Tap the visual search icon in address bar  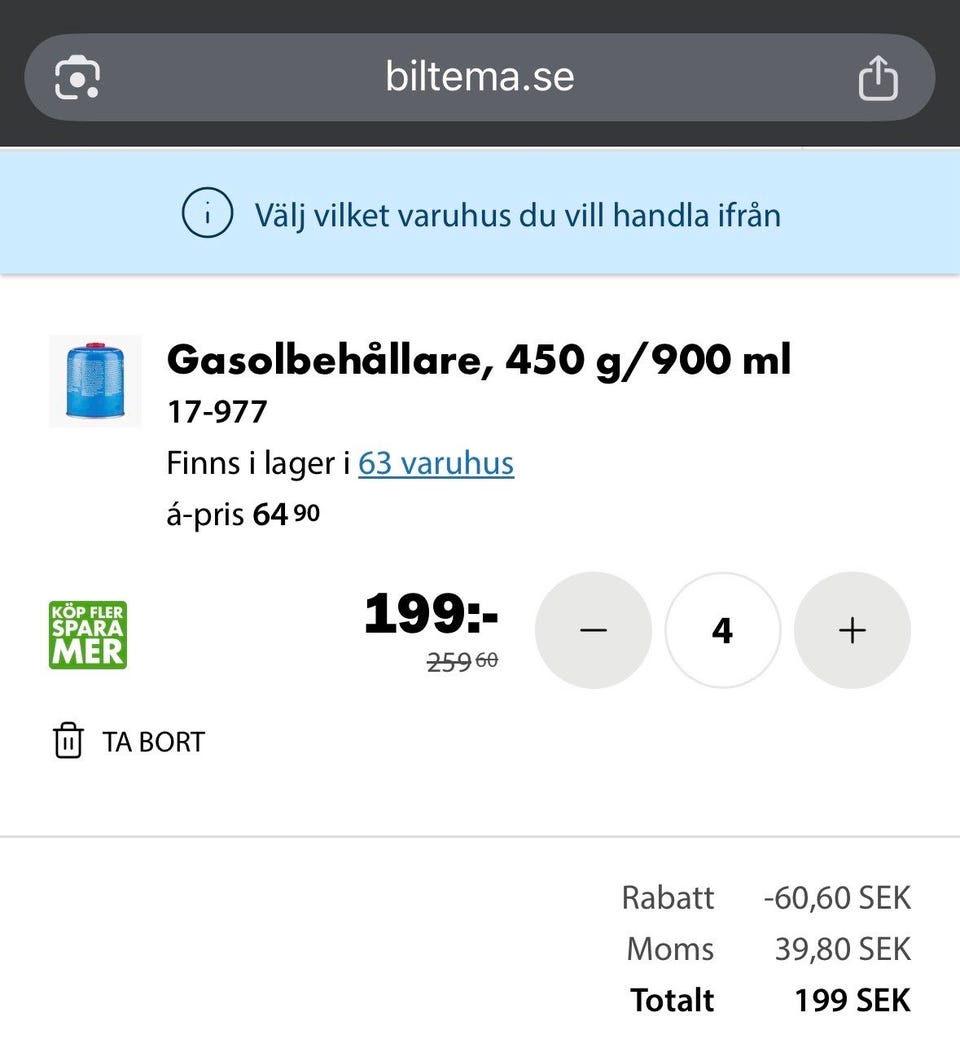(x=77, y=78)
